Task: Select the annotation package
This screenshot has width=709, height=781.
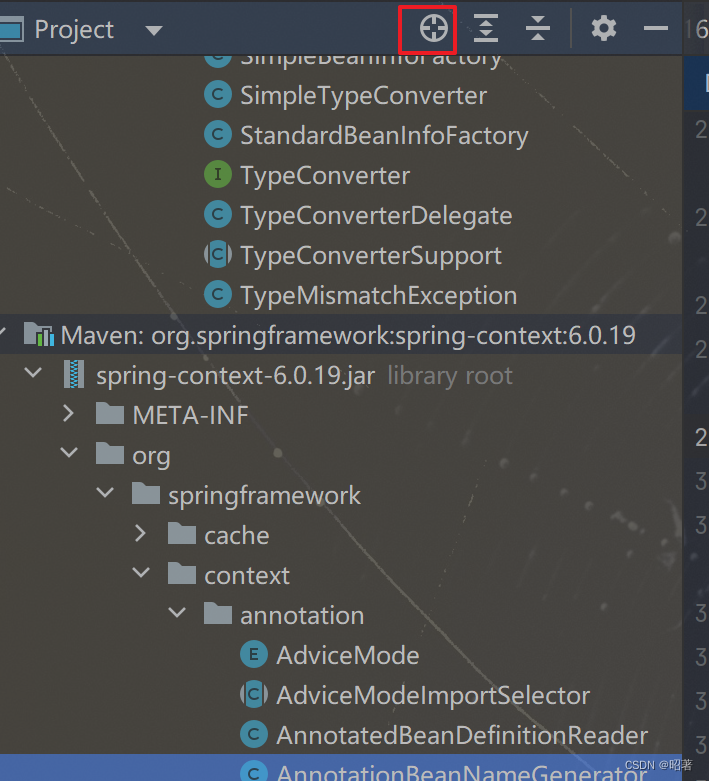Action: click(302, 616)
